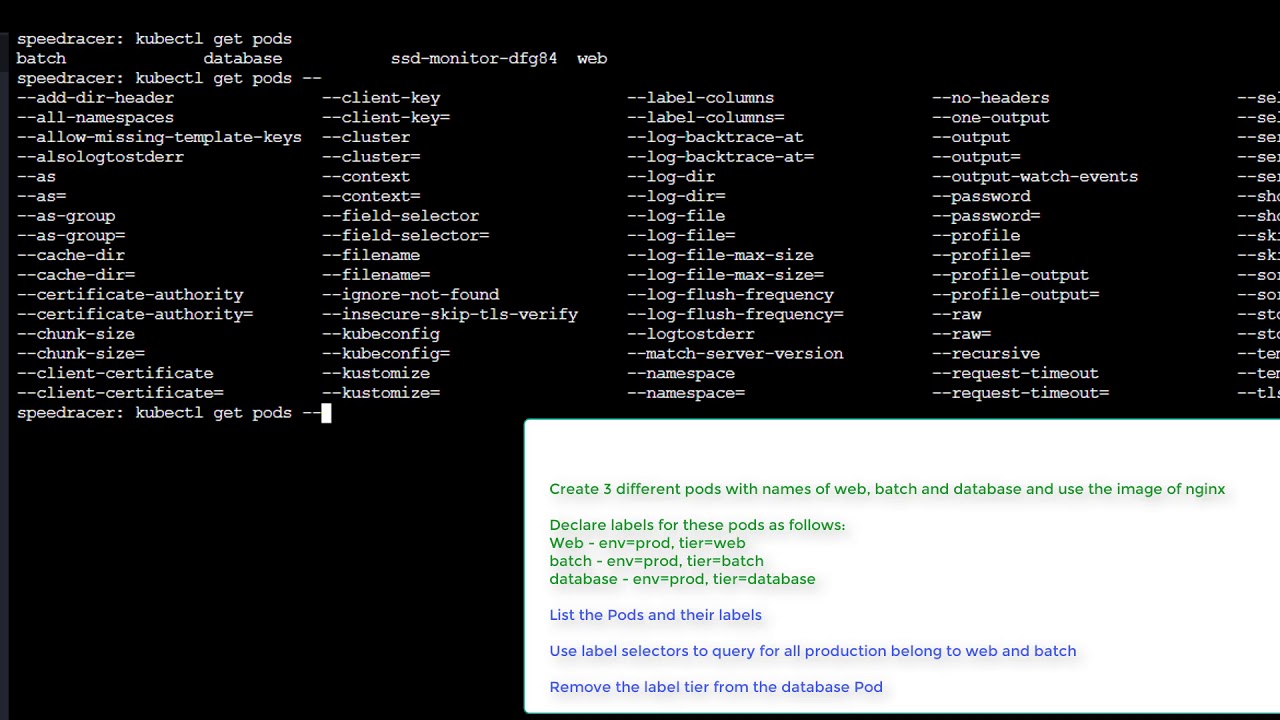
Task: Click '--log-flush-frequency=' completion
Action: (x=735, y=314)
